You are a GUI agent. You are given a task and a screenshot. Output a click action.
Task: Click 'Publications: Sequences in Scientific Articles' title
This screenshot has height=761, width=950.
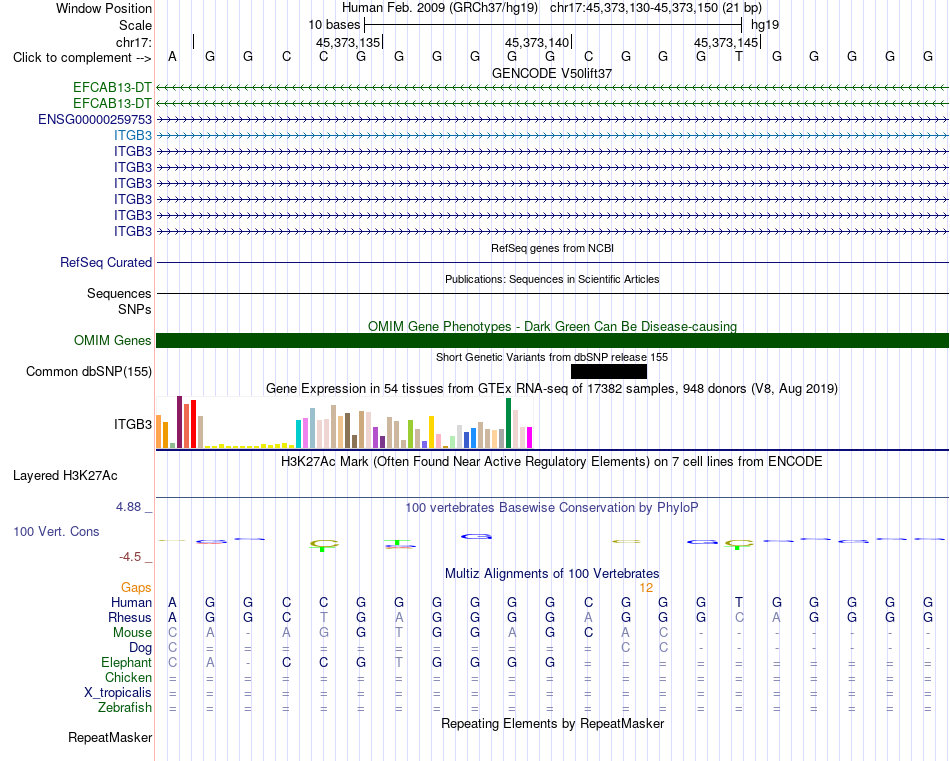(552, 279)
